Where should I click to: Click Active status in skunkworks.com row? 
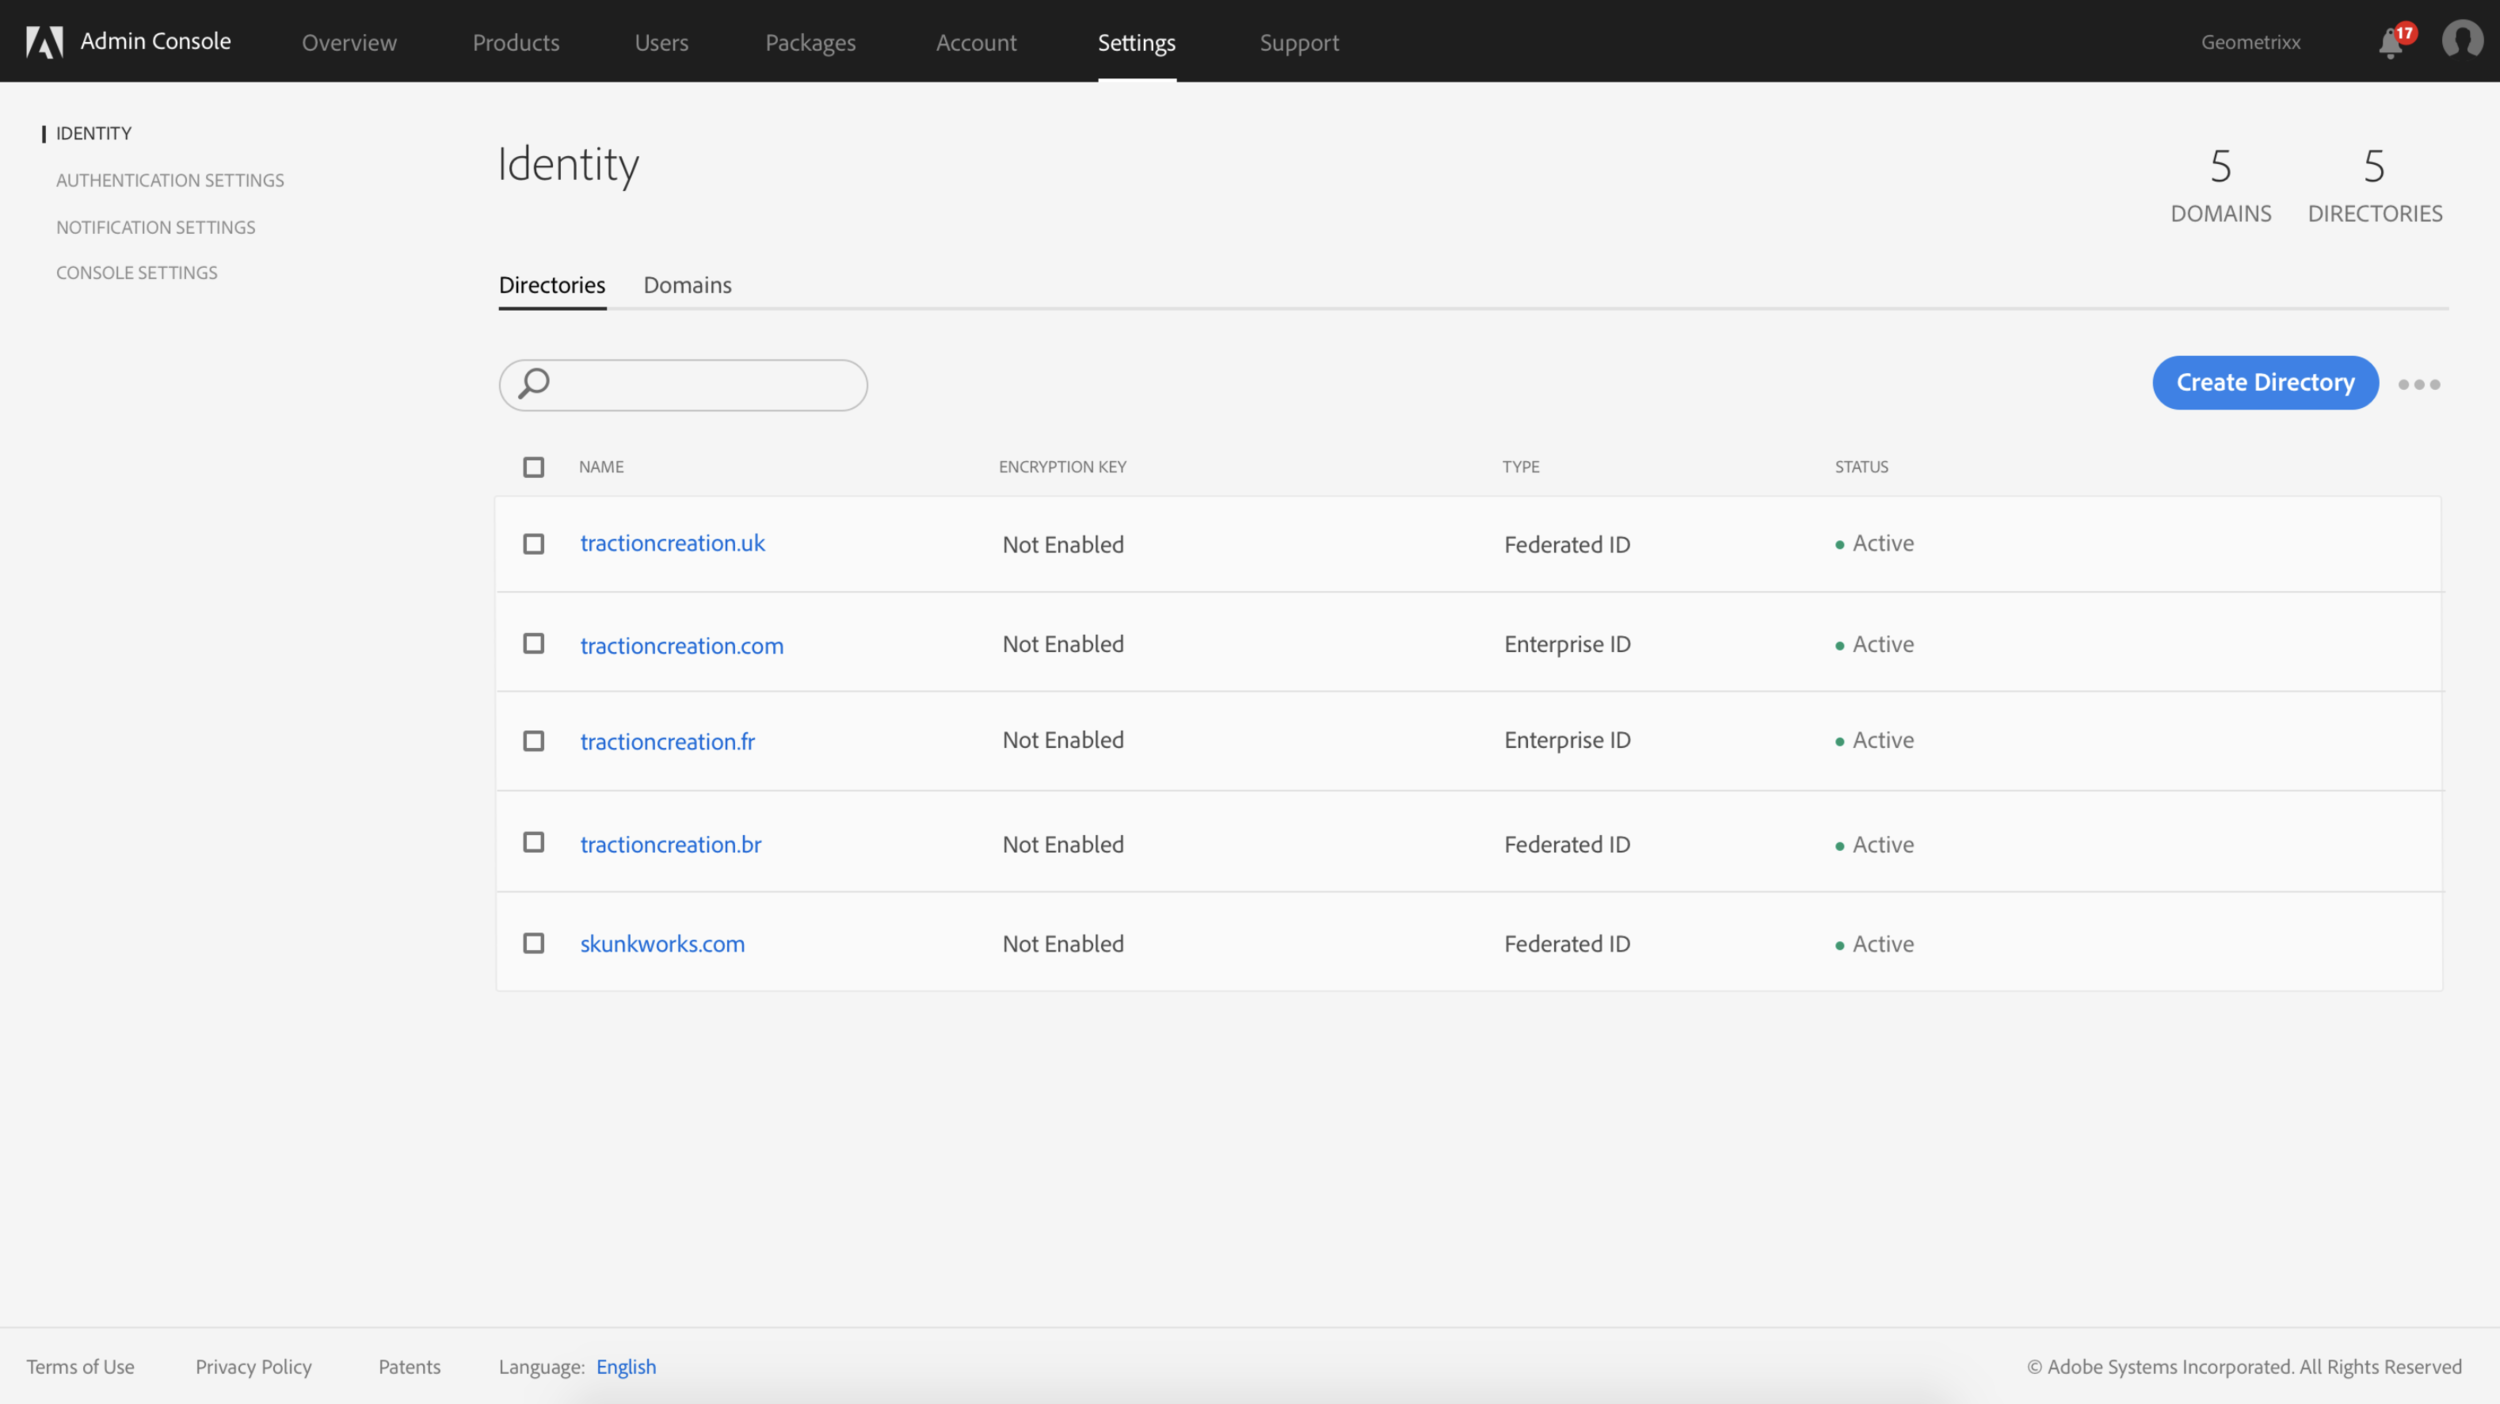tap(1875, 944)
